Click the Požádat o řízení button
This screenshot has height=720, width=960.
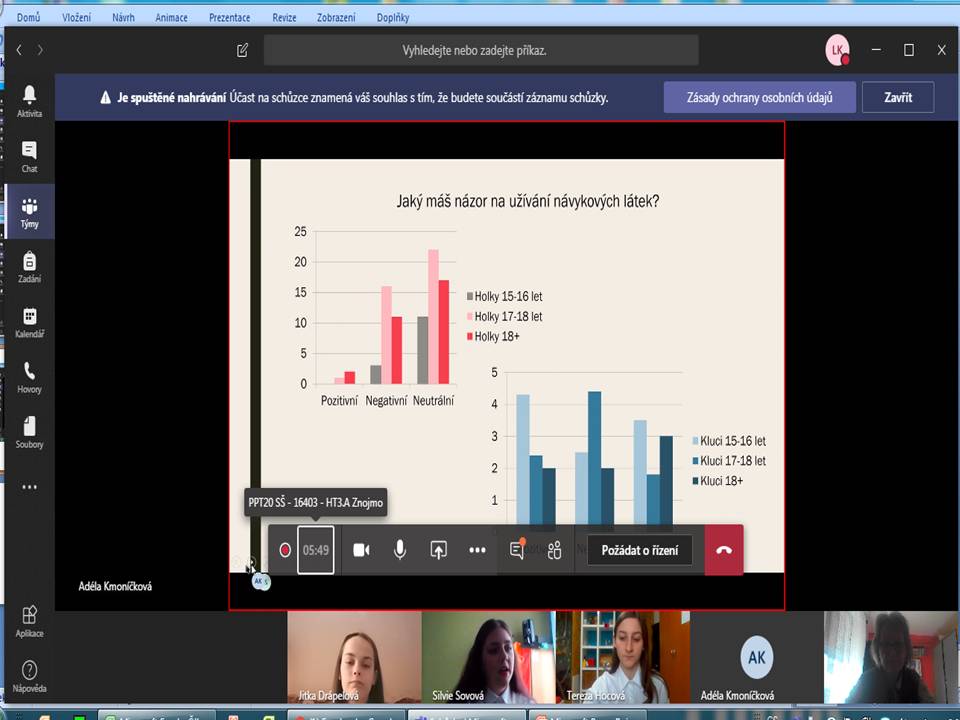[640, 550]
